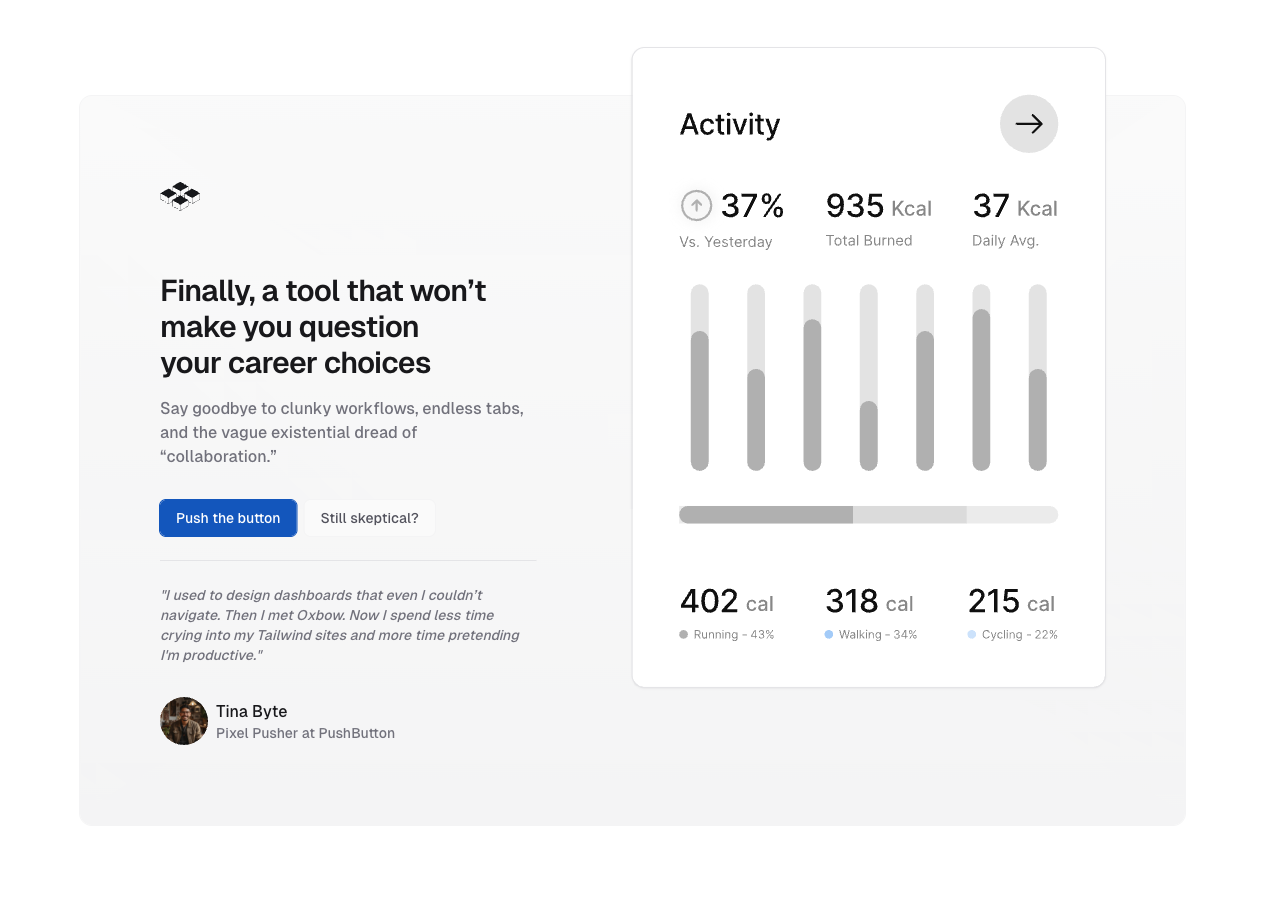Click the light blue Cycling legend dot
The image size is (1265, 921).
(972, 635)
